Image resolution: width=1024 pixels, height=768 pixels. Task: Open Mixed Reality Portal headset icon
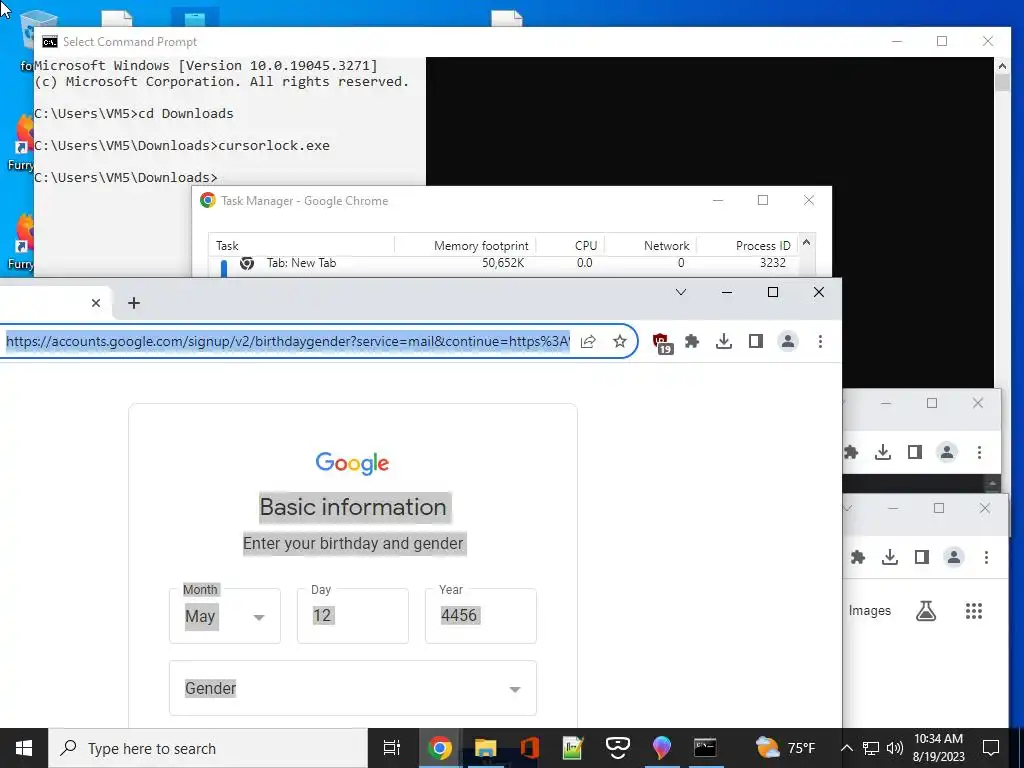(x=617, y=748)
